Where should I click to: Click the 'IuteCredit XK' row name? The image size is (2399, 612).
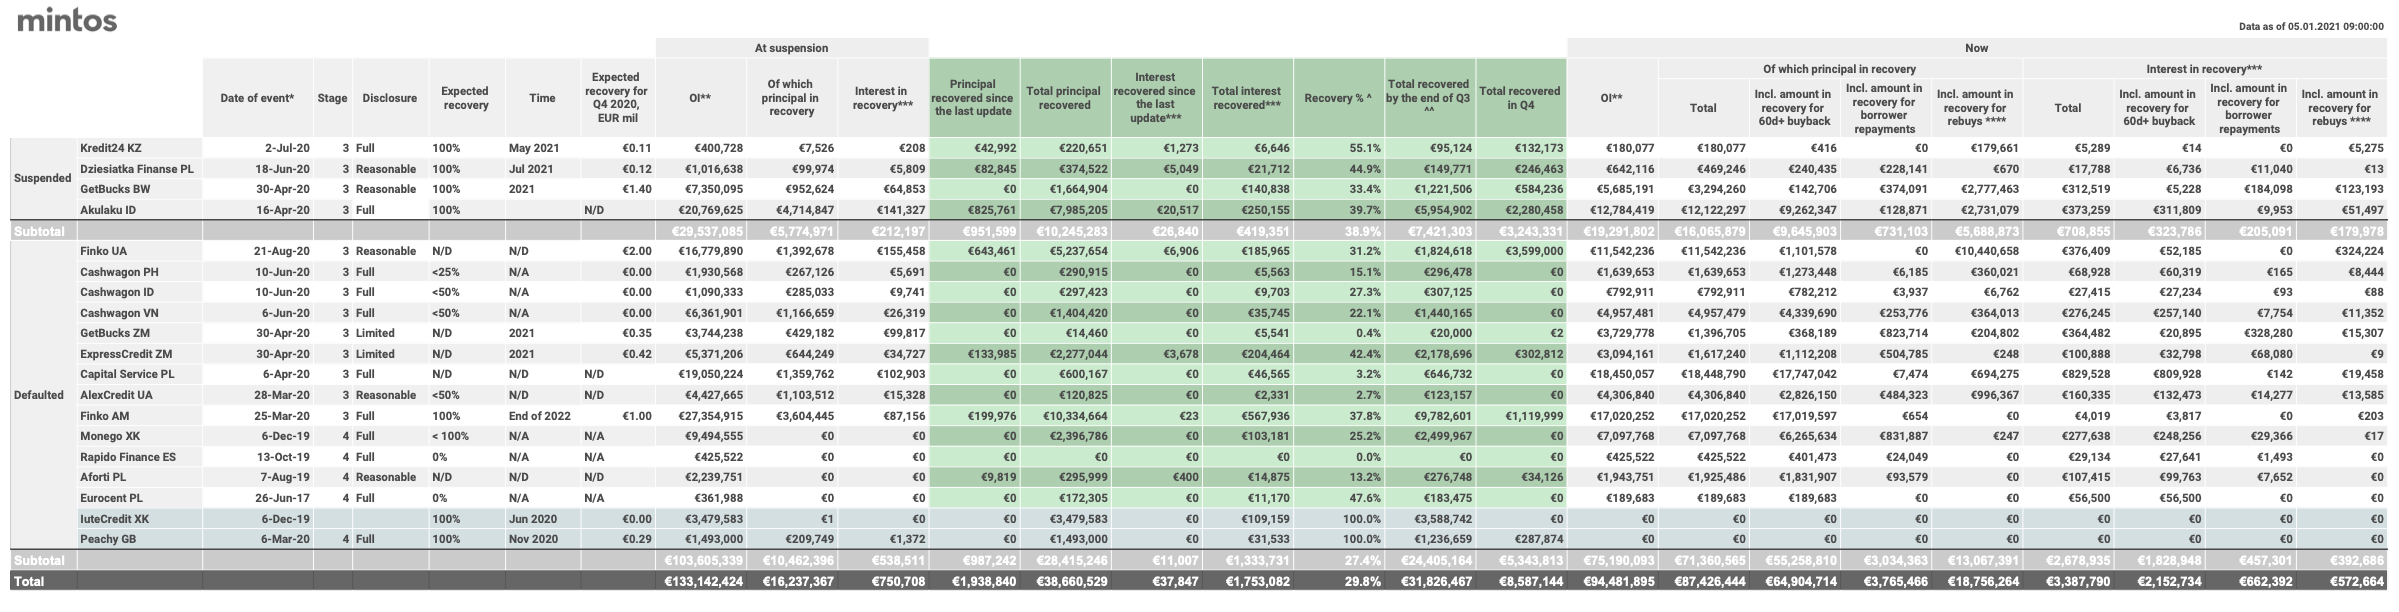[114, 519]
